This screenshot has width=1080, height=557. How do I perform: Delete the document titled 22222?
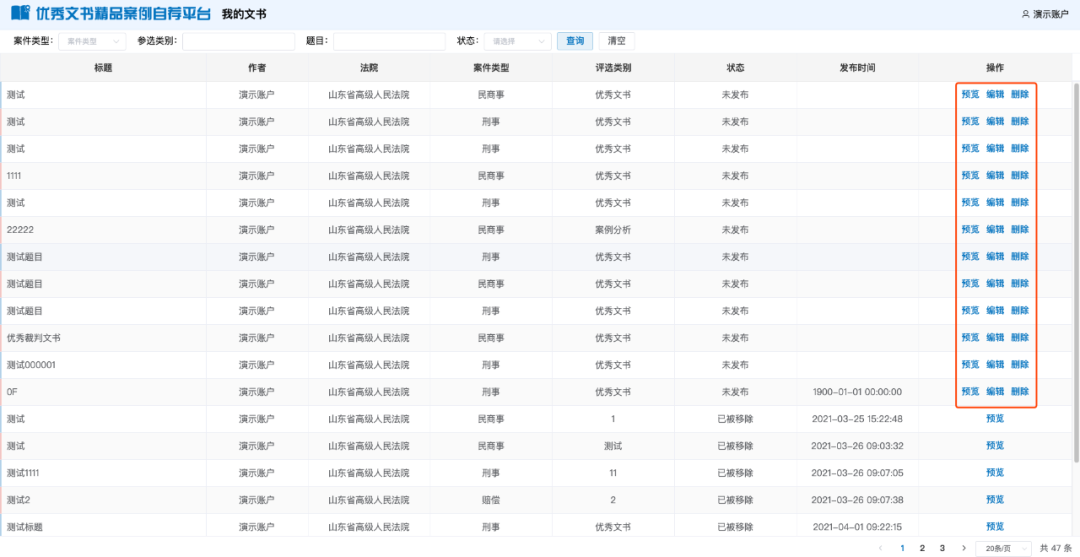coord(1019,229)
